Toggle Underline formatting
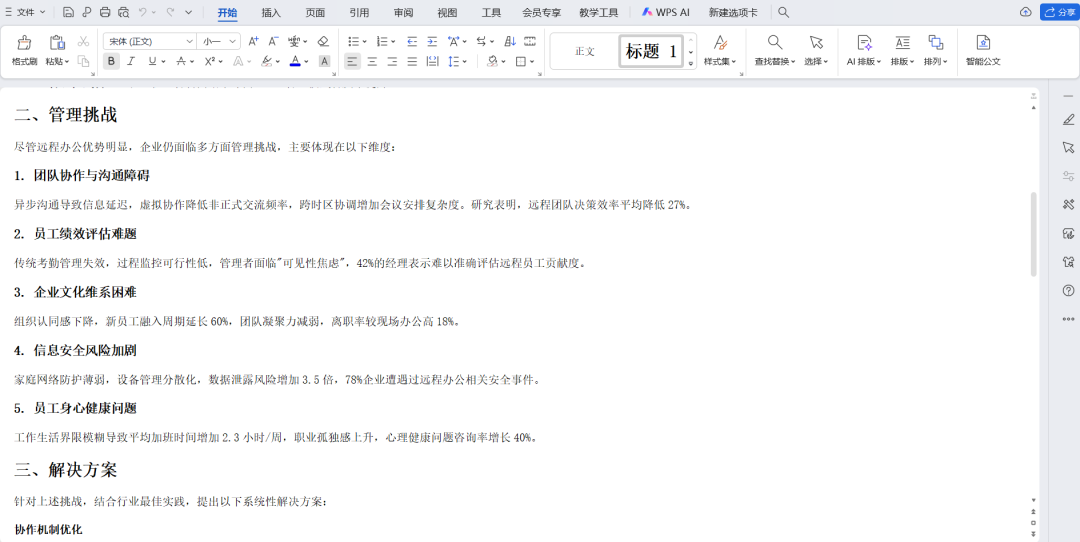 point(152,61)
